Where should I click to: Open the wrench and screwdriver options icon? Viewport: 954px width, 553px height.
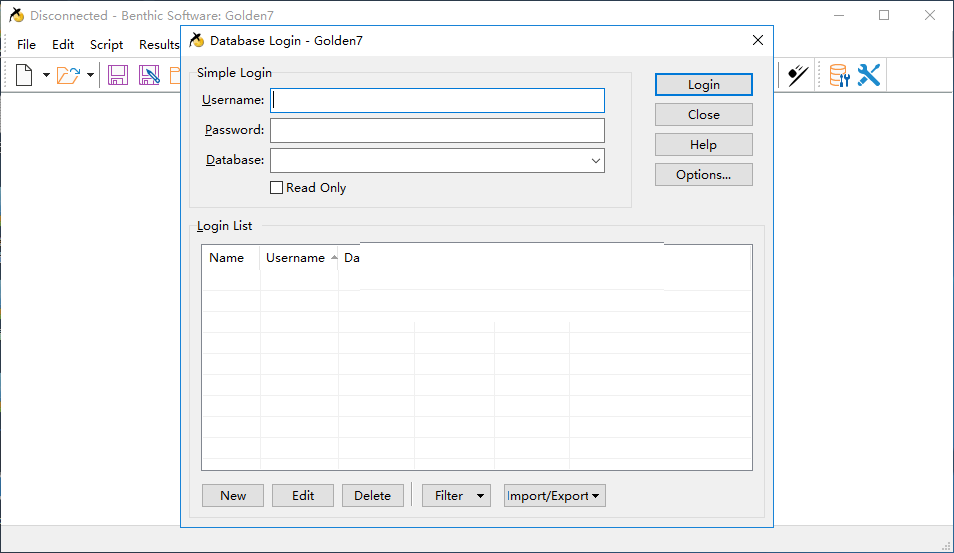(869, 75)
